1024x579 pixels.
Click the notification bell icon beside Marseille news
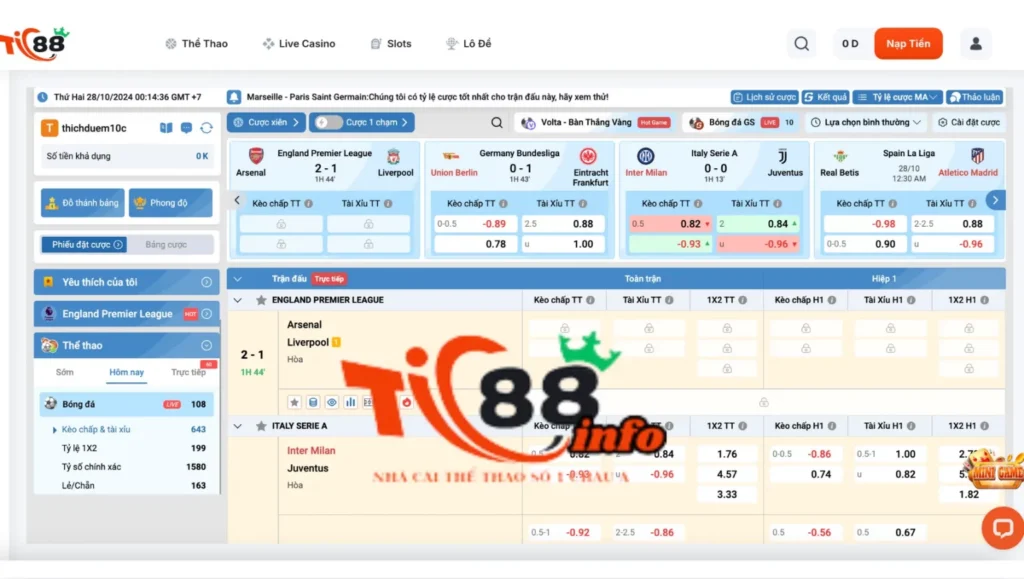click(234, 97)
